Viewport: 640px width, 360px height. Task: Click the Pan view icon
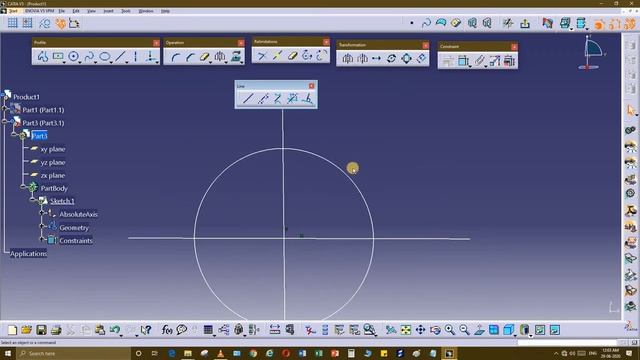coord(420,330)
